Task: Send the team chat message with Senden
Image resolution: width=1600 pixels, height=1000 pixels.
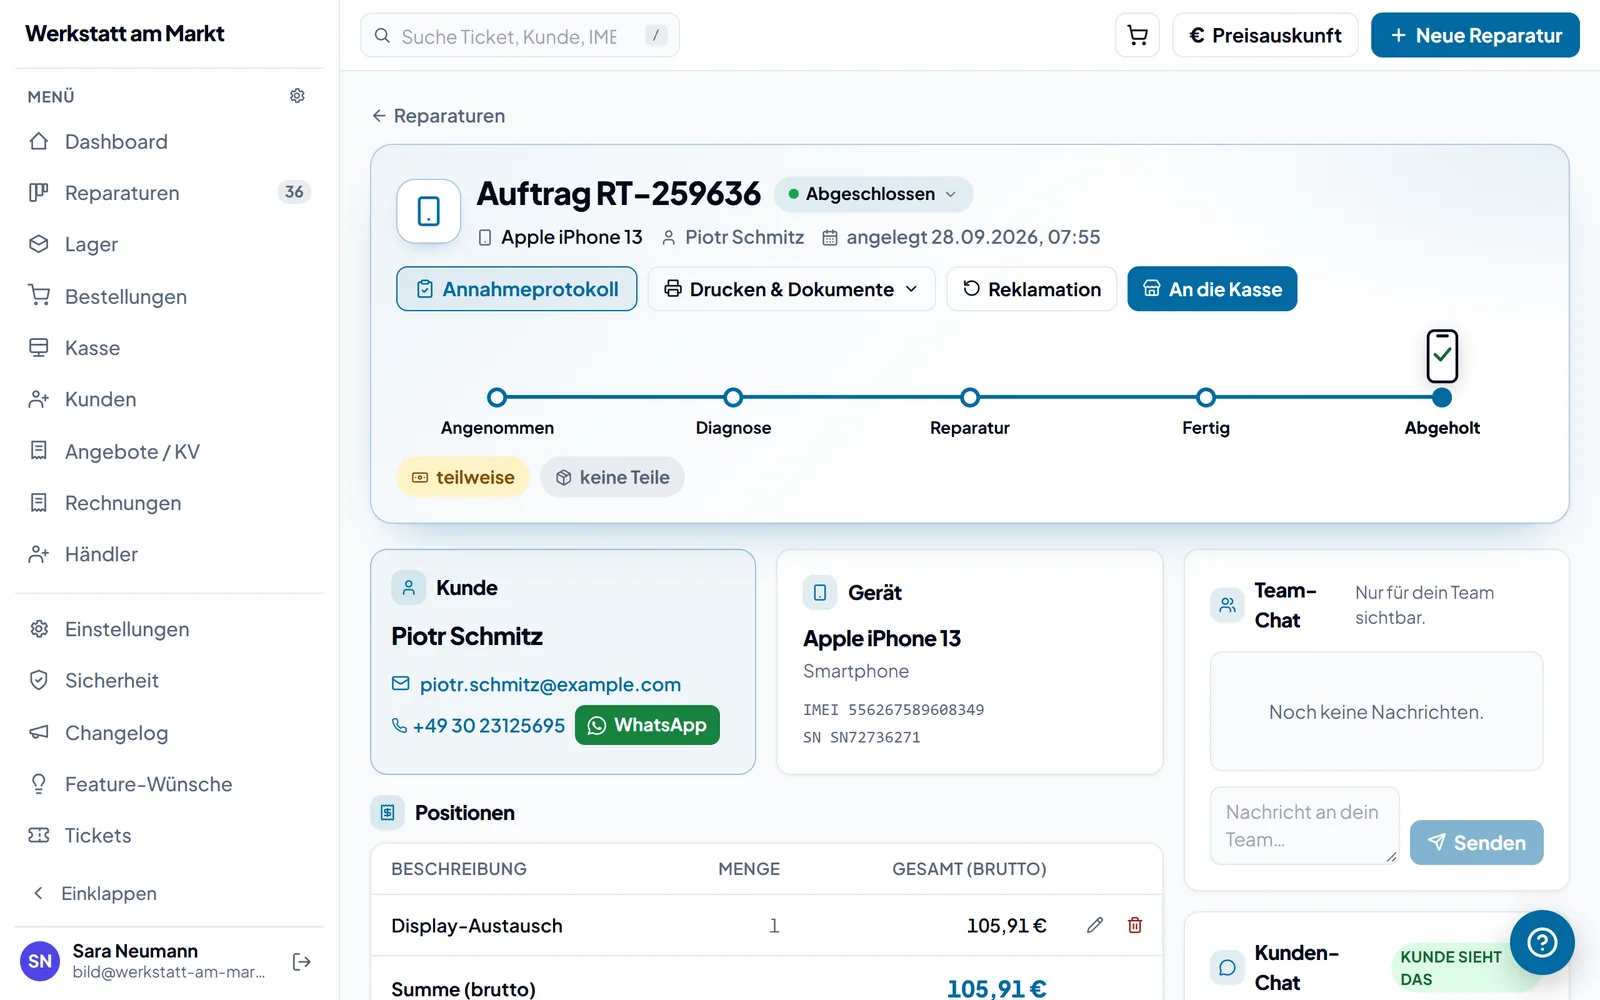Action: click(1476, 843)
